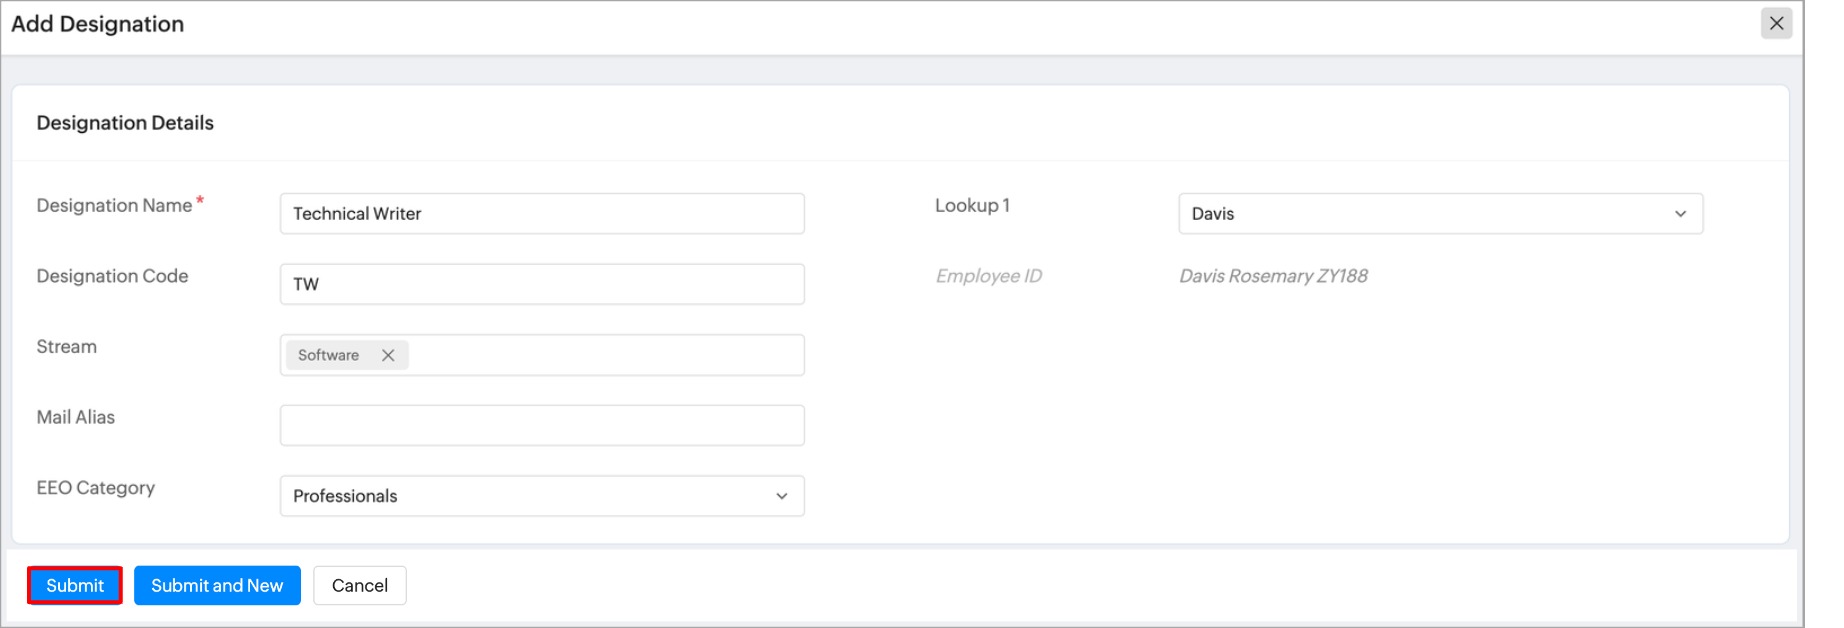
Task: Open the Lookup 1 dropdown arrow
Action: 1680,214
